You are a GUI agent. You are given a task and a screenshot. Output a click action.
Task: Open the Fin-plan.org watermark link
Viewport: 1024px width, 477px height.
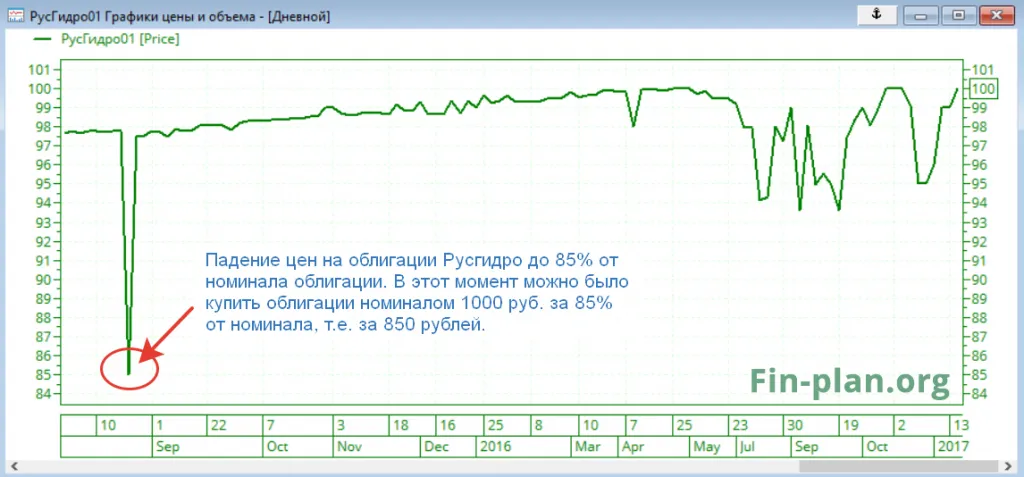[x=850, y=380]
